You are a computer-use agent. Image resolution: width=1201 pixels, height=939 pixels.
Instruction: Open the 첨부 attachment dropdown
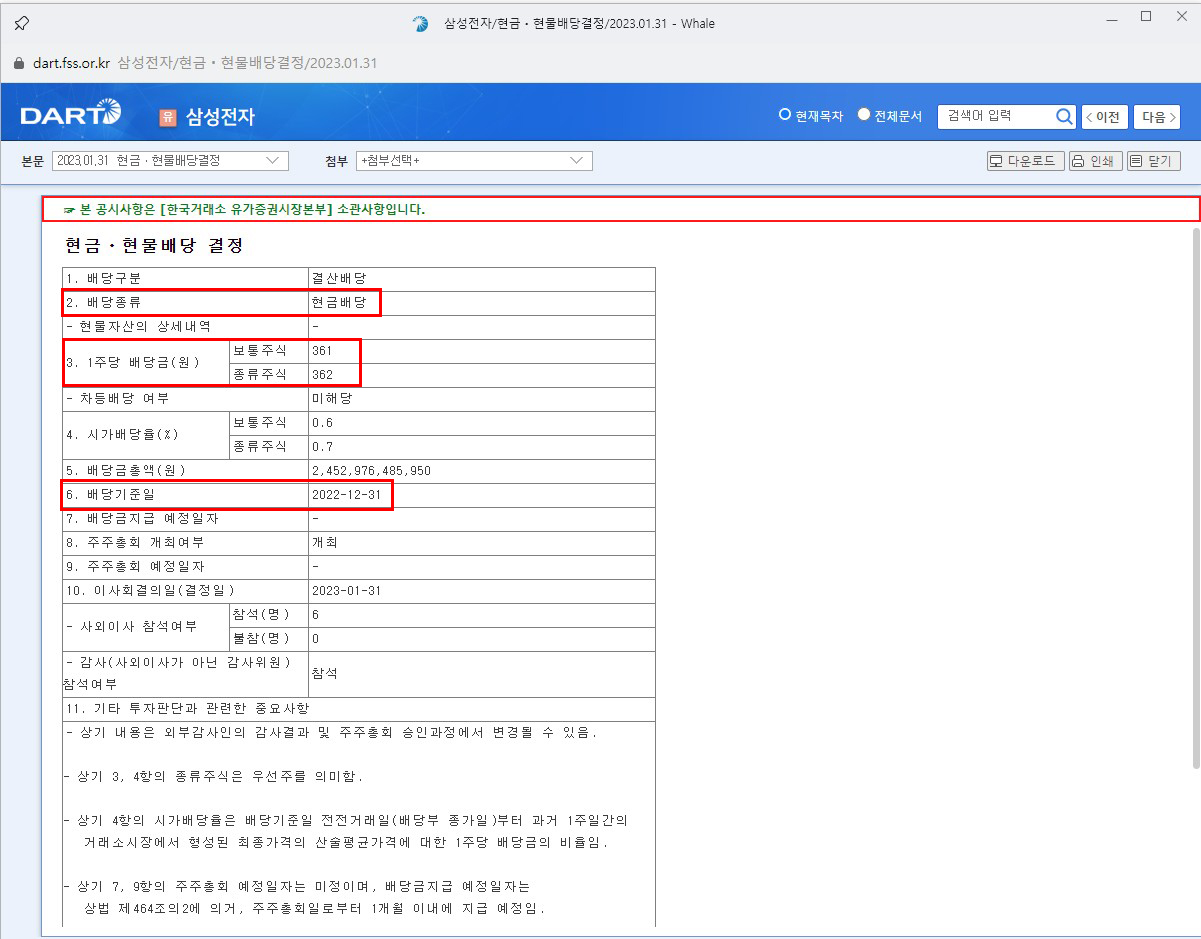pos(474,161)
